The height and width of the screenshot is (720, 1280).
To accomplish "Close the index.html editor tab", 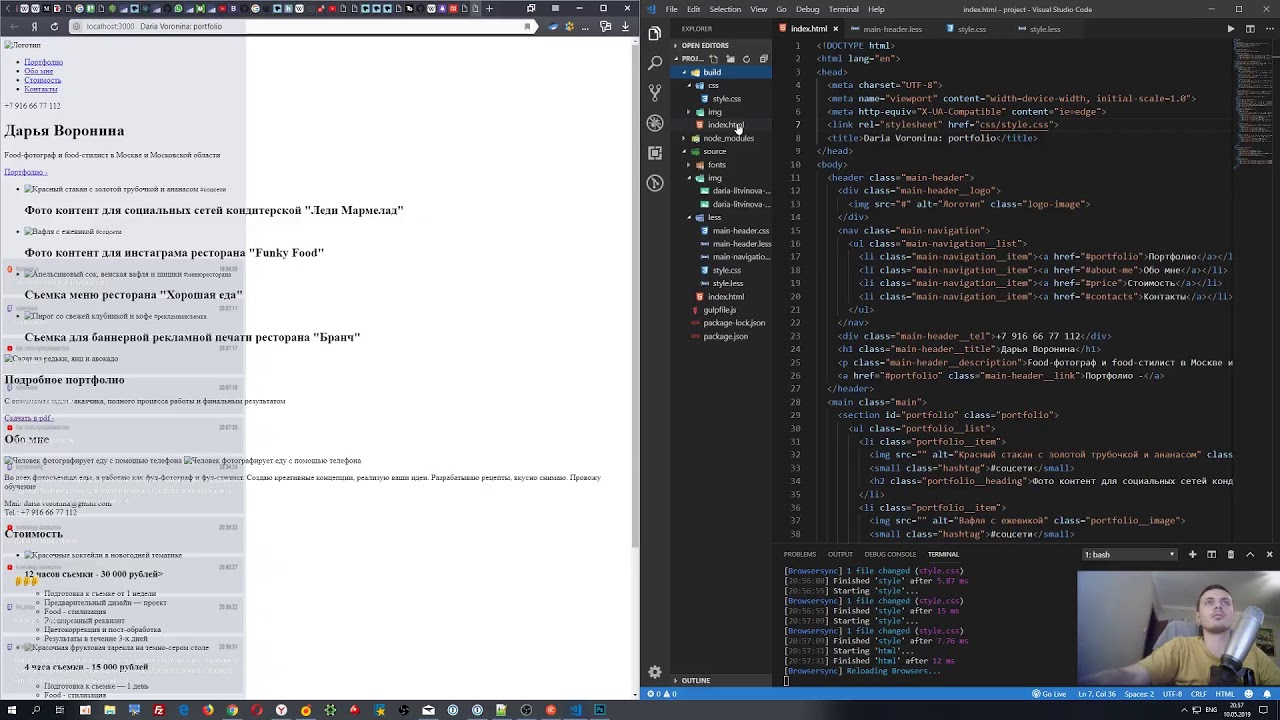I will 836,29.
